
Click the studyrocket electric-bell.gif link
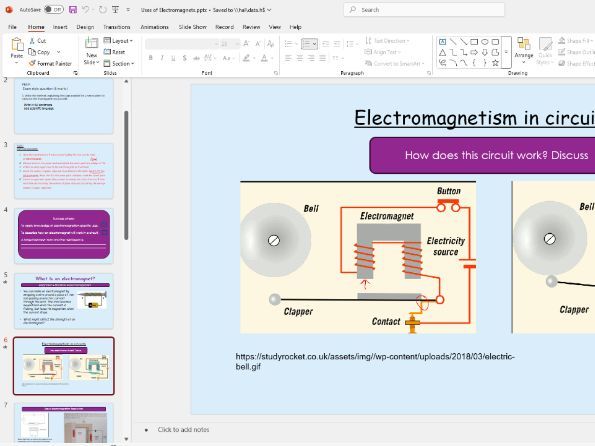click(x=375, y=361)
